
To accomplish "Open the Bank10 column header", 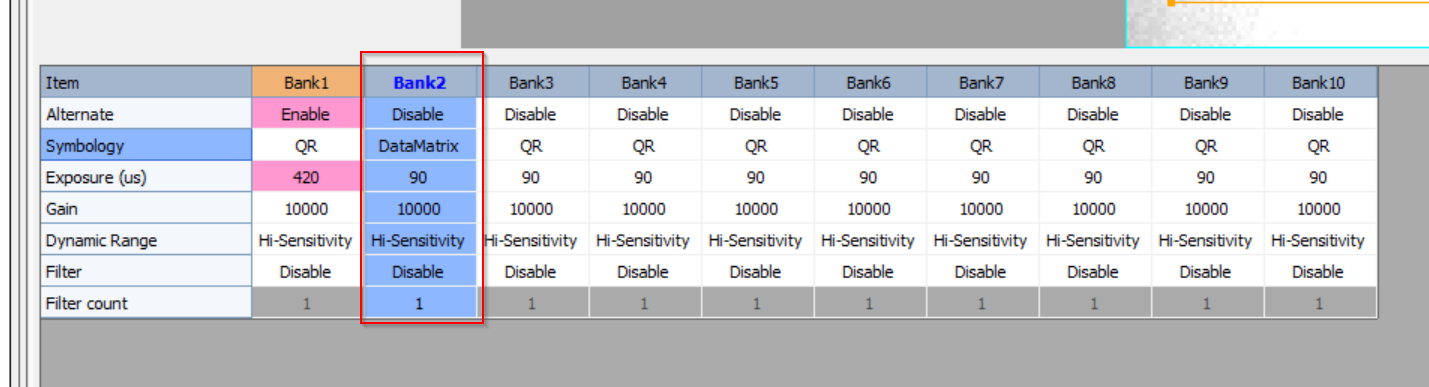I will [1319, 83].
